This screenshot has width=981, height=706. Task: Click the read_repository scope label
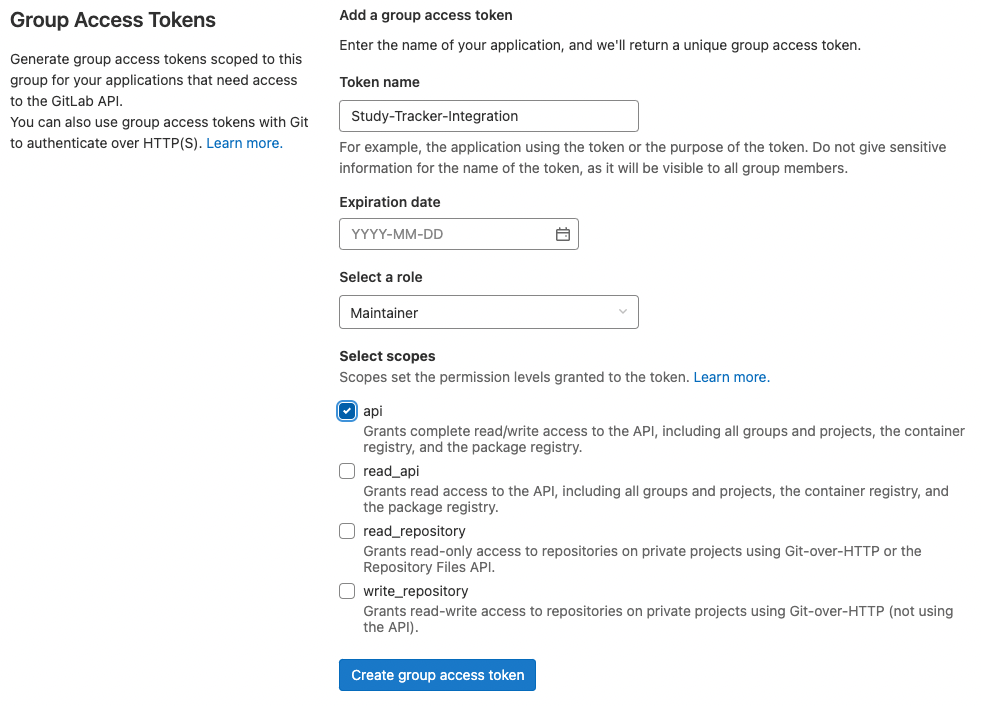pos(414,531)
